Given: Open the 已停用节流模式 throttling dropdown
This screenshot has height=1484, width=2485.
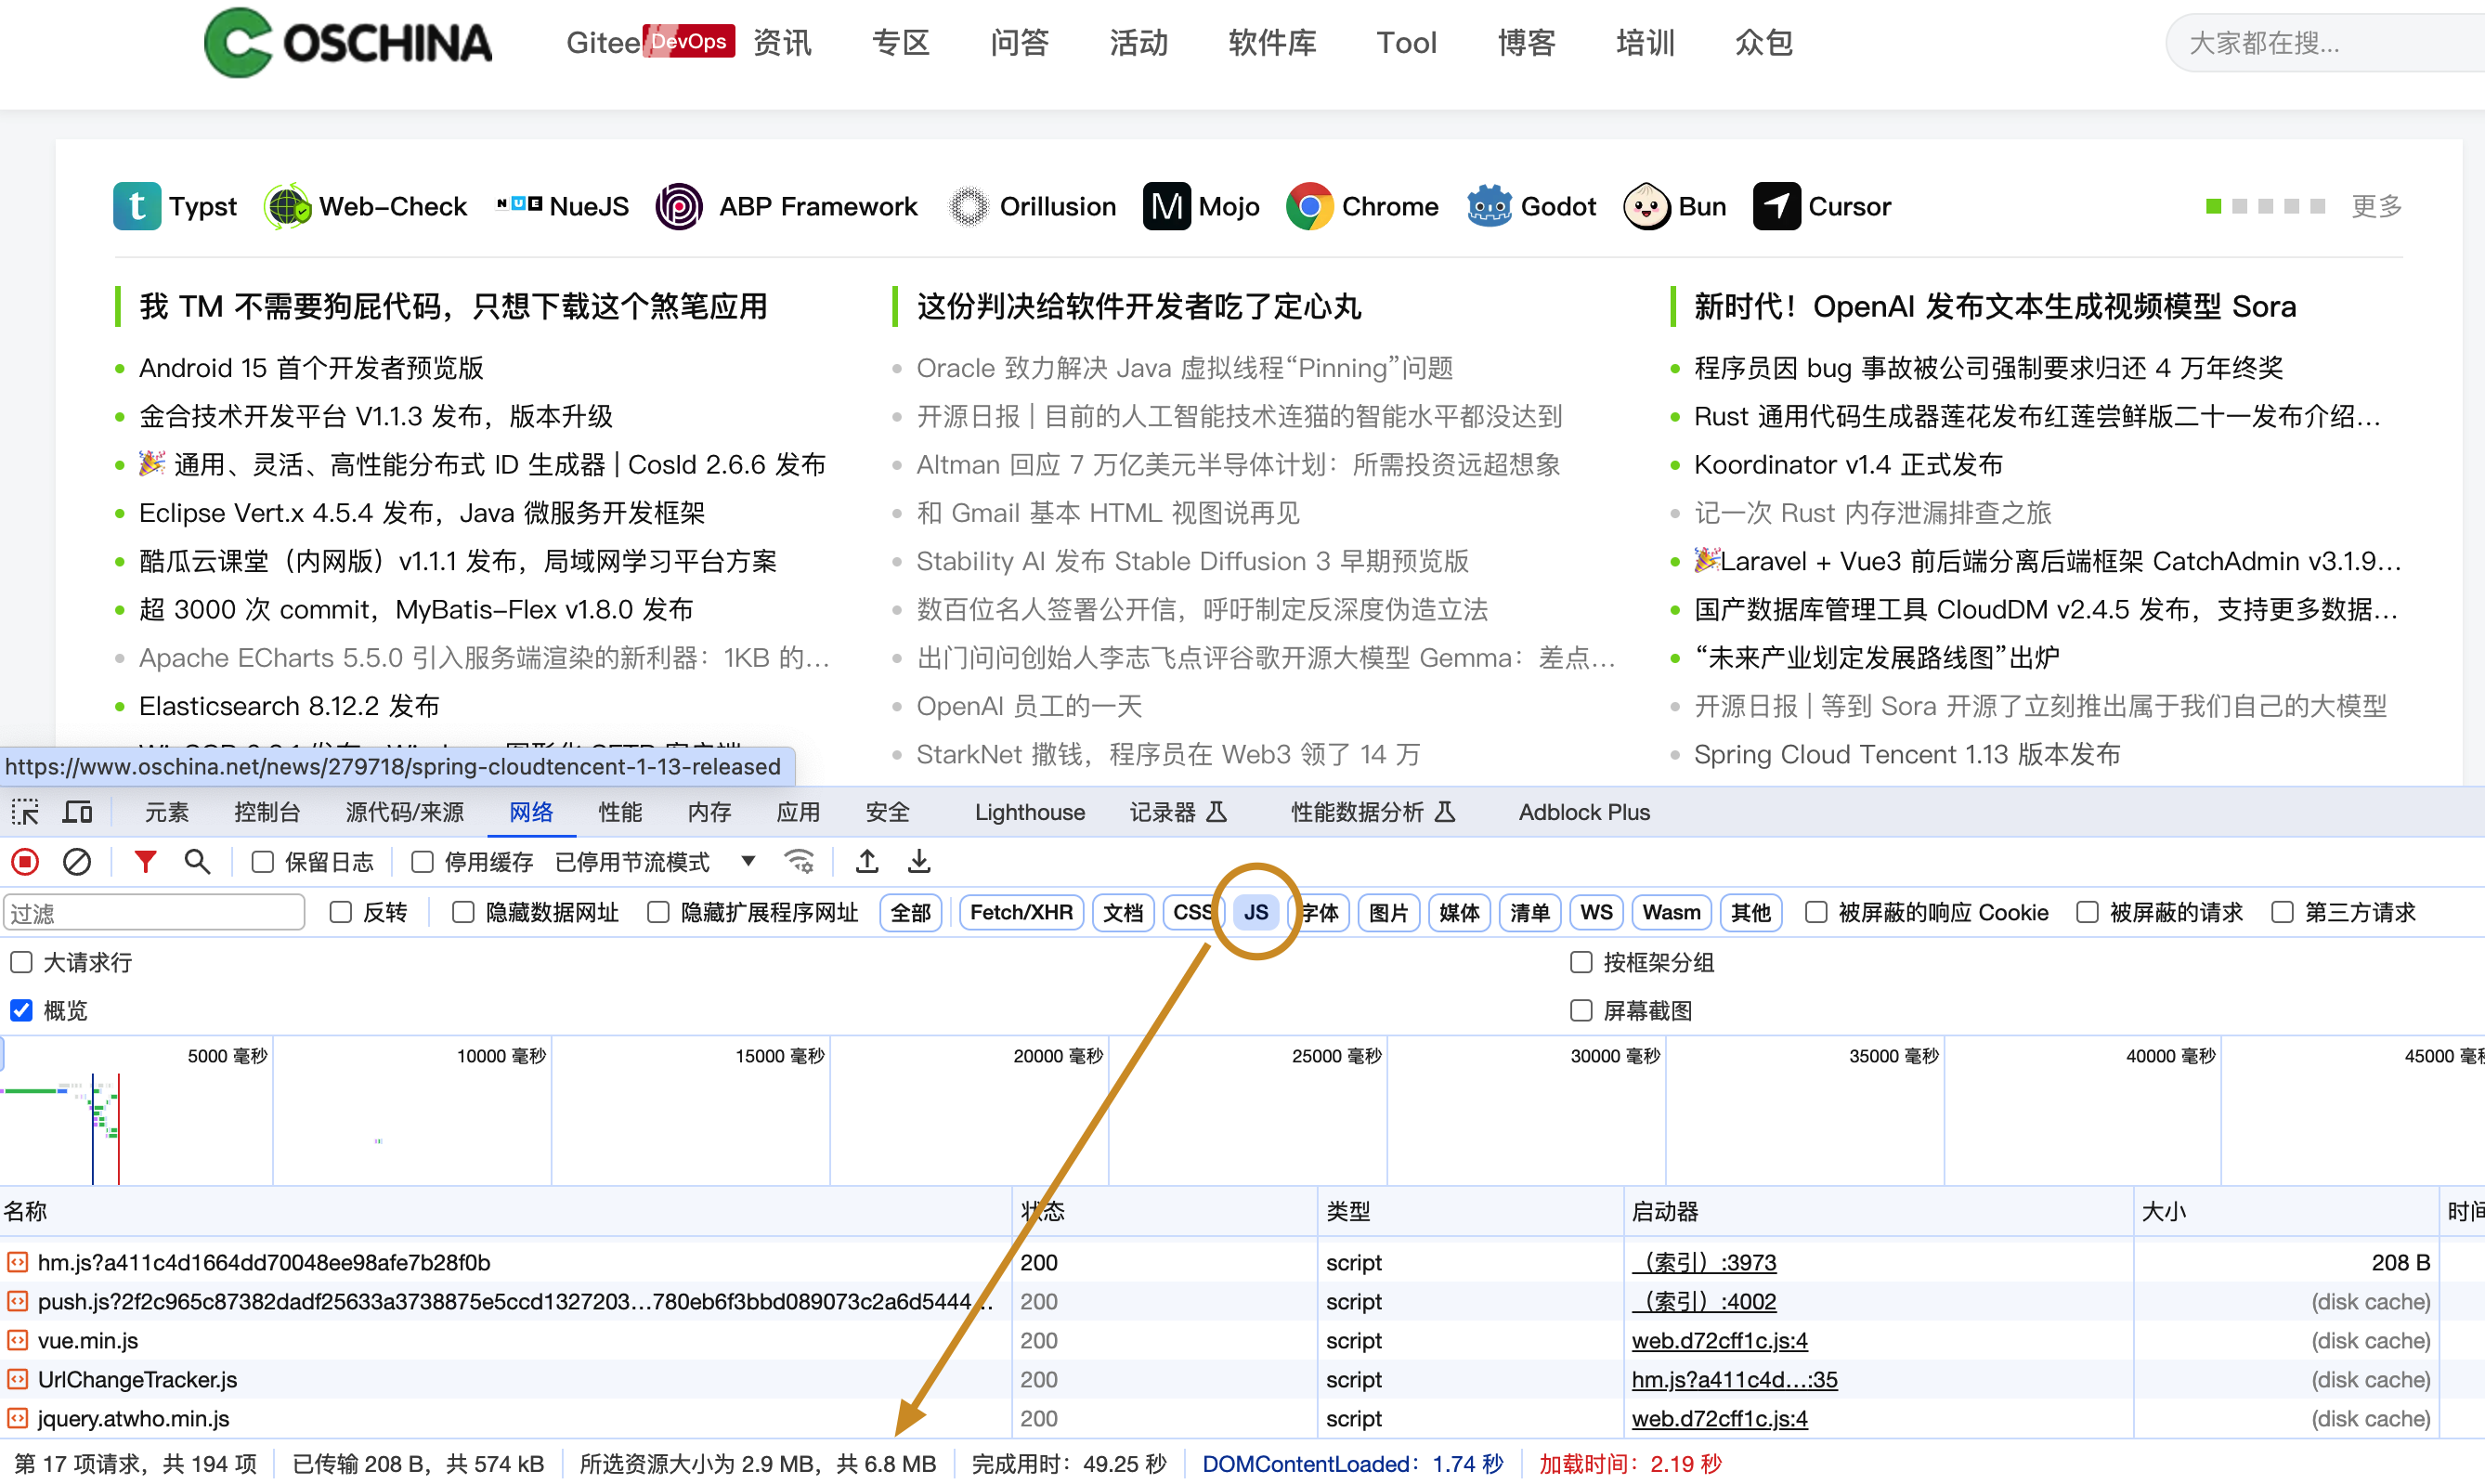Looking at the screenshot, I should coord(748,861).
